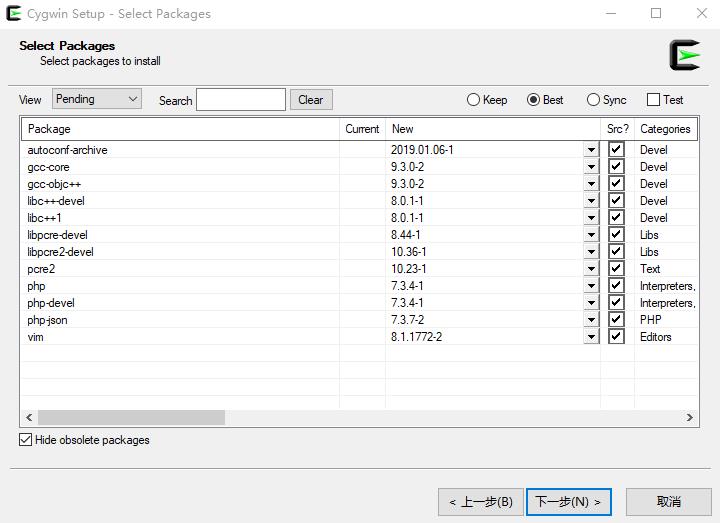
Task: Click the scroll right arrow
Action: tap(690, 417)
